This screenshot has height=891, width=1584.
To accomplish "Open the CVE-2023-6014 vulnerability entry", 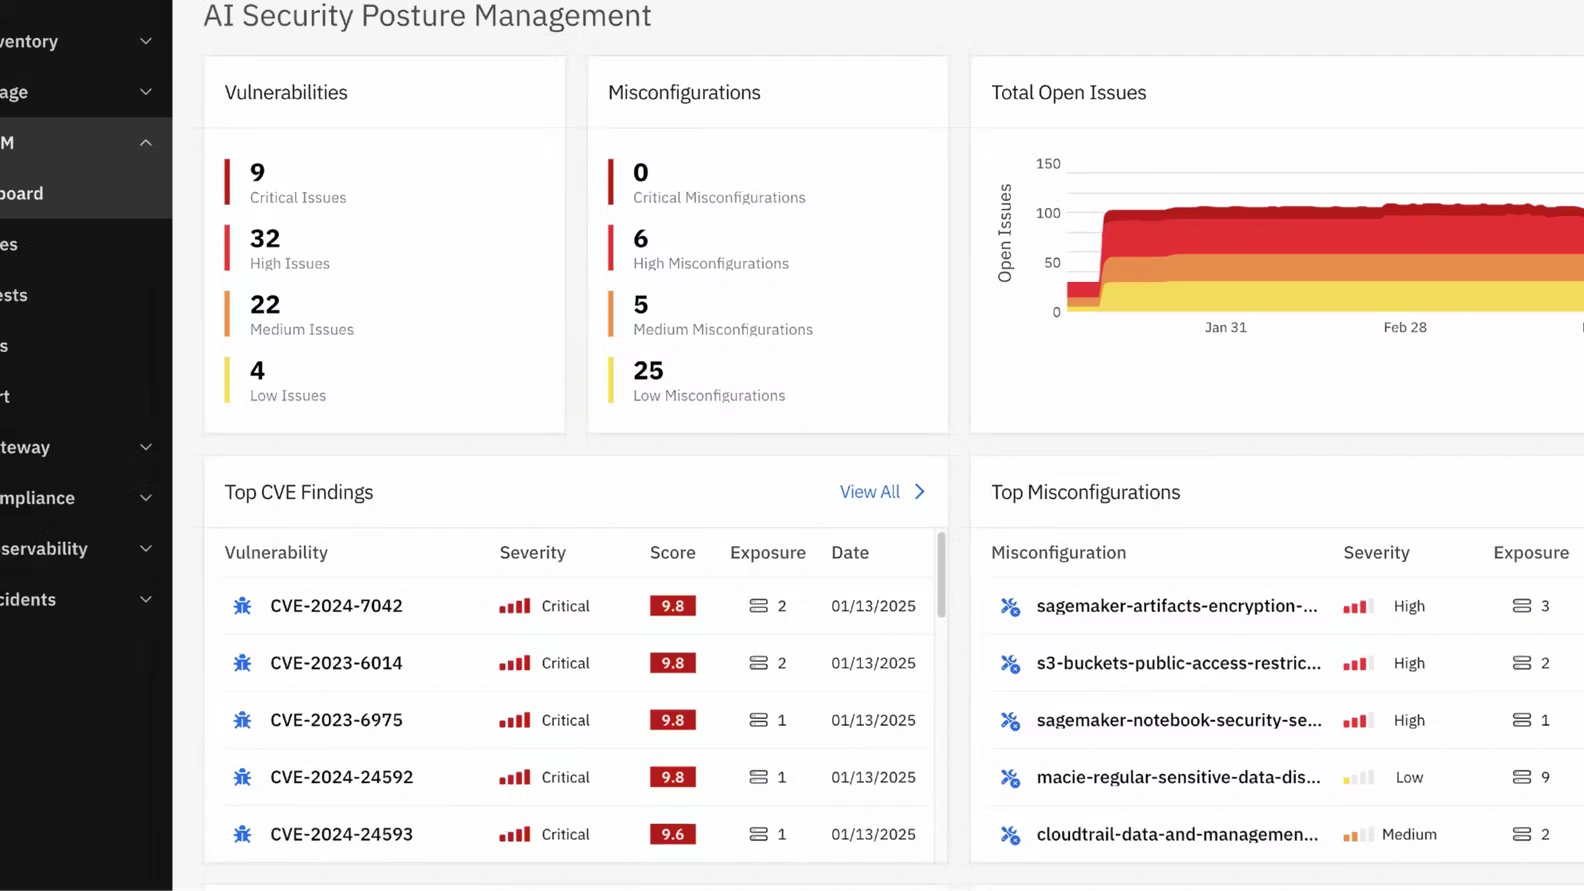I will [336, 663].
